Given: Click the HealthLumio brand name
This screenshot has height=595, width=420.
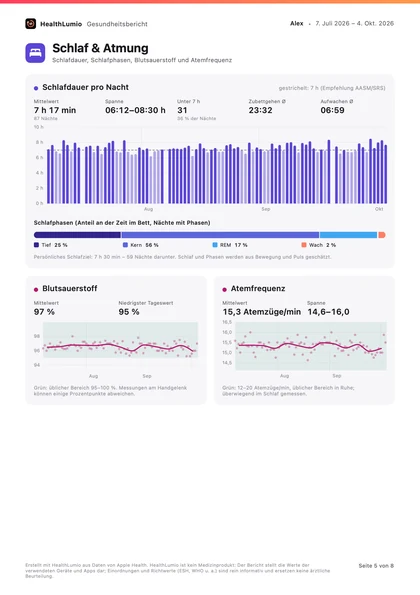Looking at the screenshot, I should (61, 24).
